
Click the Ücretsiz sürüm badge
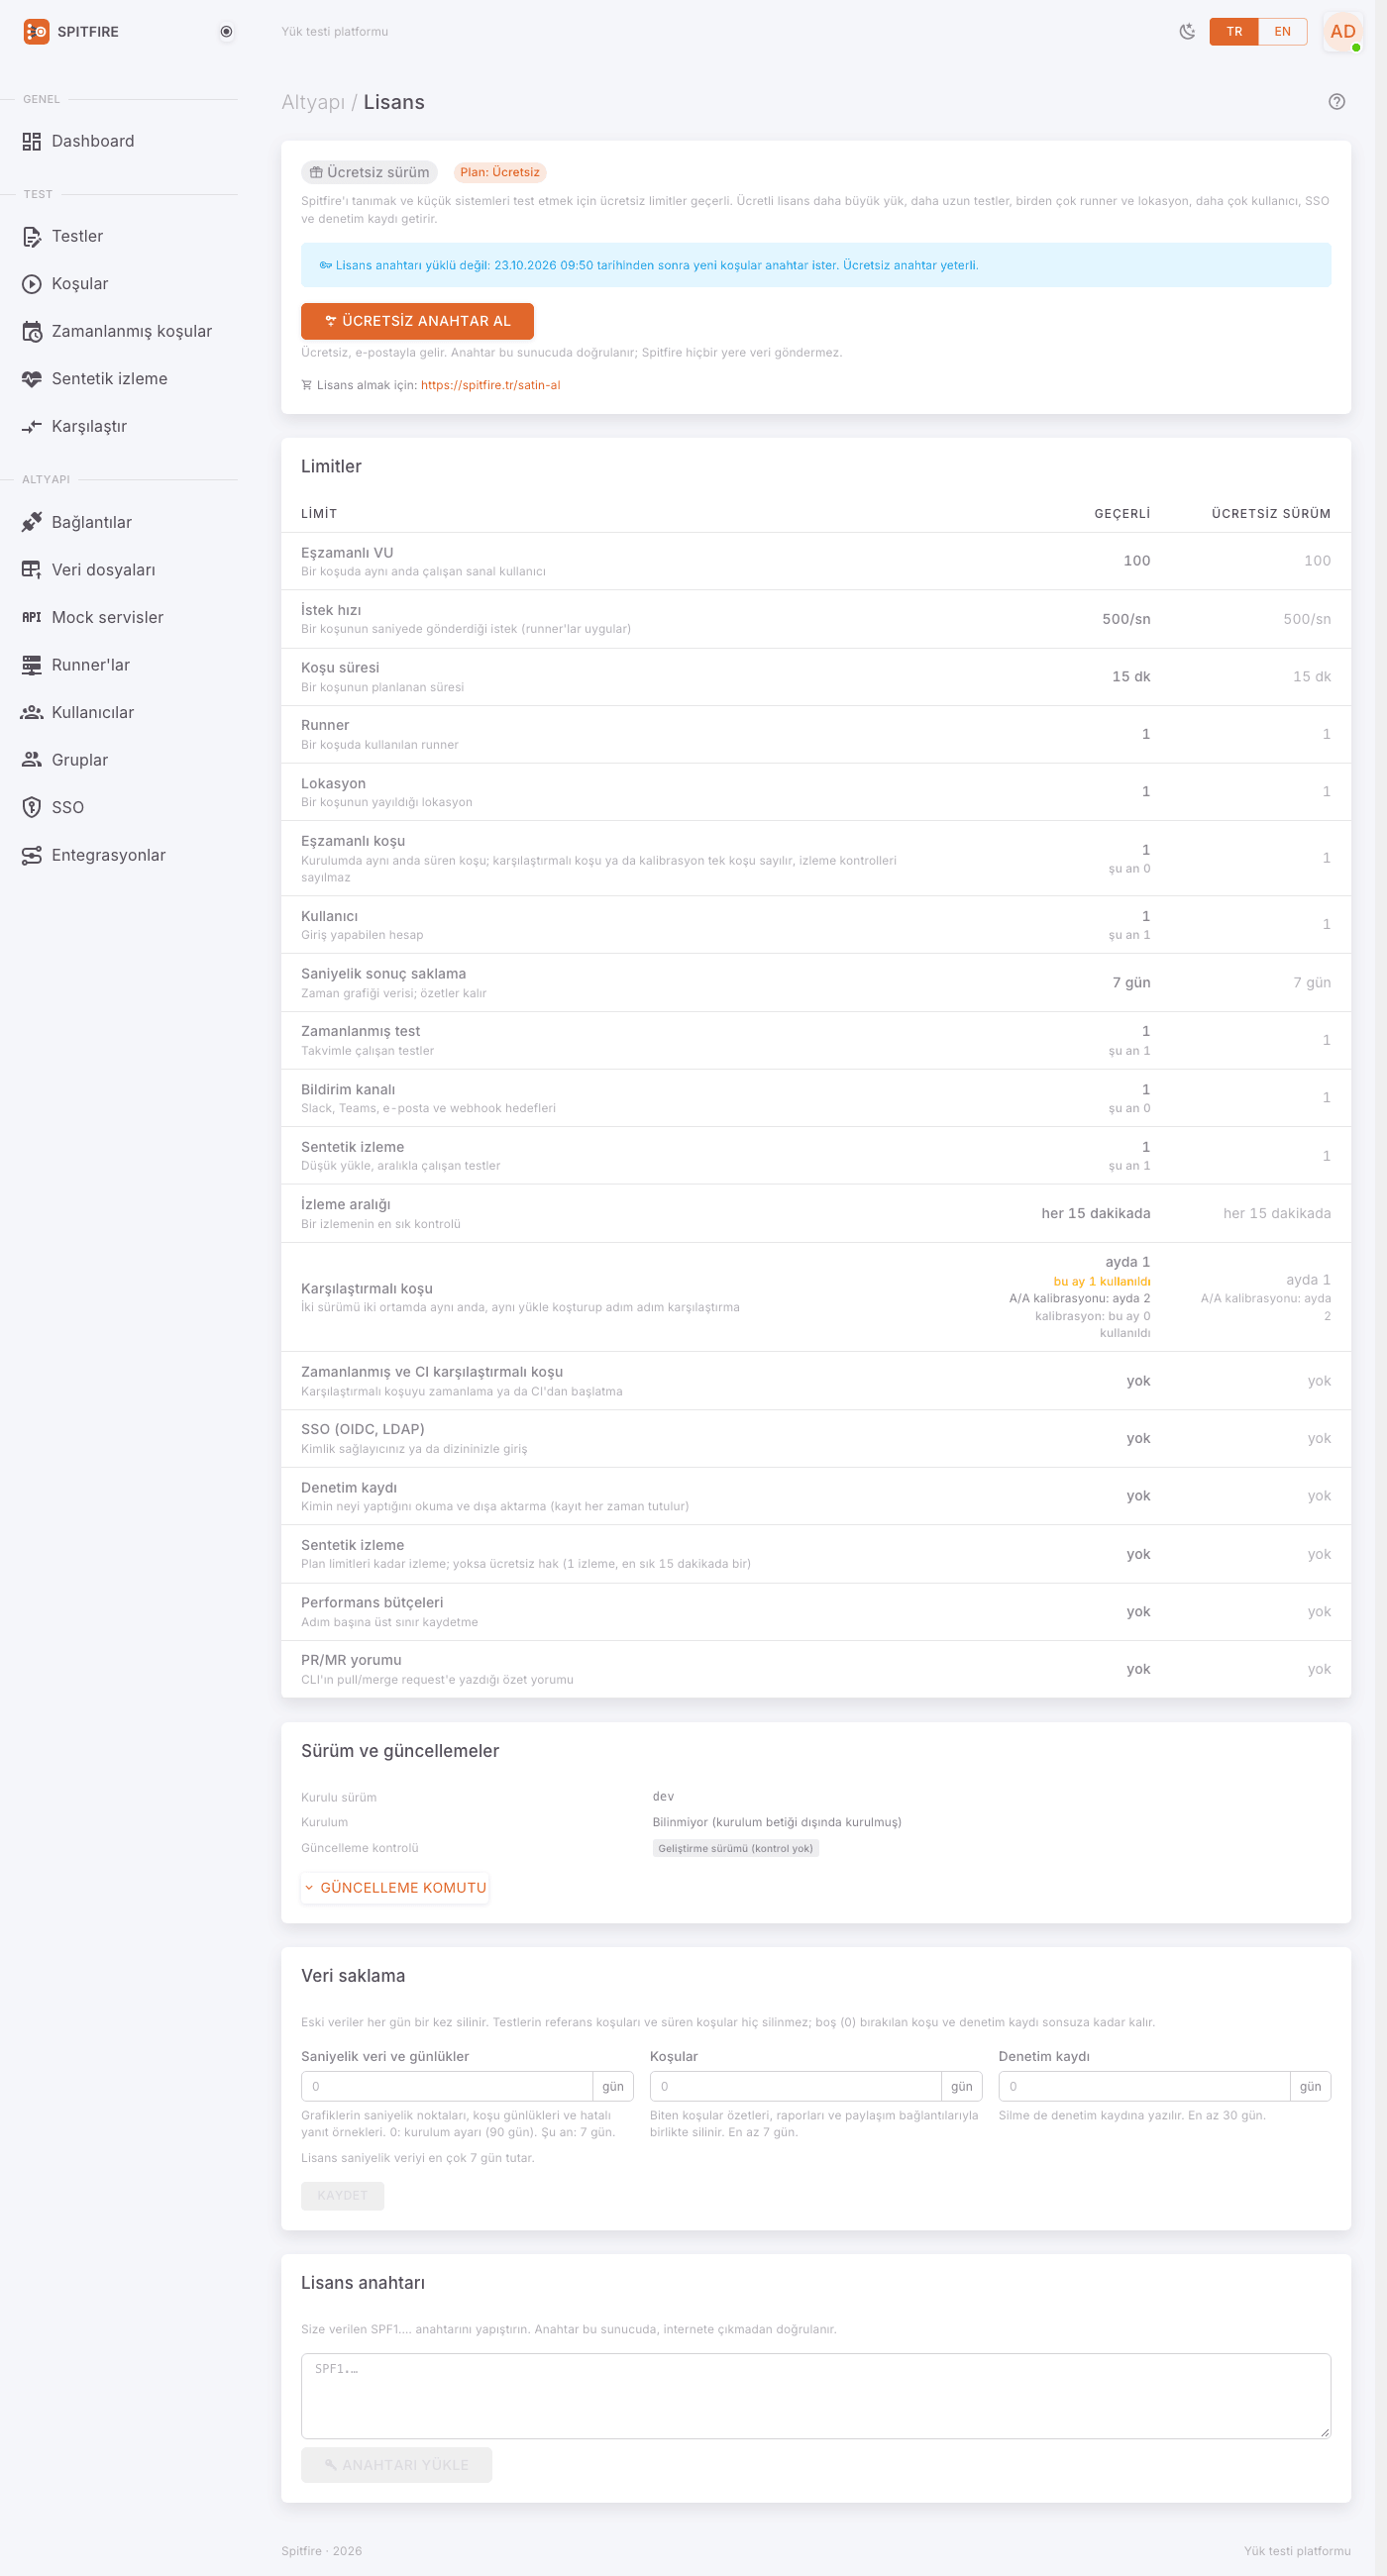369,172
